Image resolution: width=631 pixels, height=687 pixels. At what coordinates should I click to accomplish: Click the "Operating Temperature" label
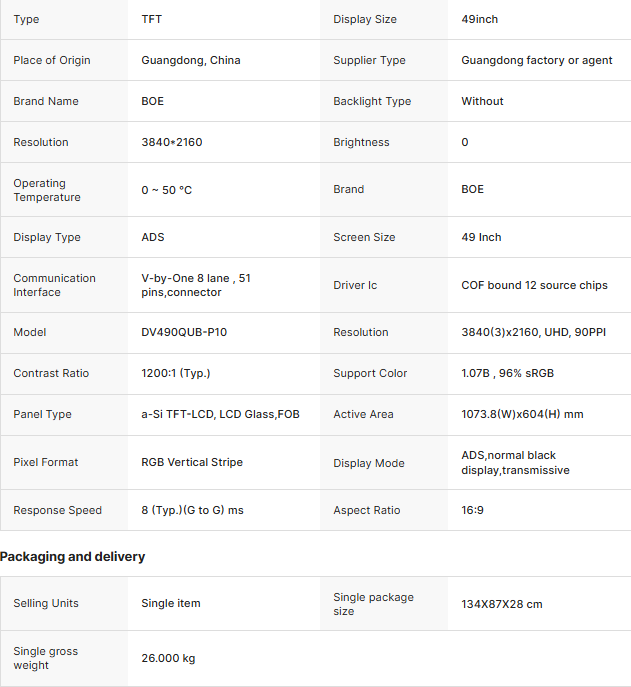47,190
